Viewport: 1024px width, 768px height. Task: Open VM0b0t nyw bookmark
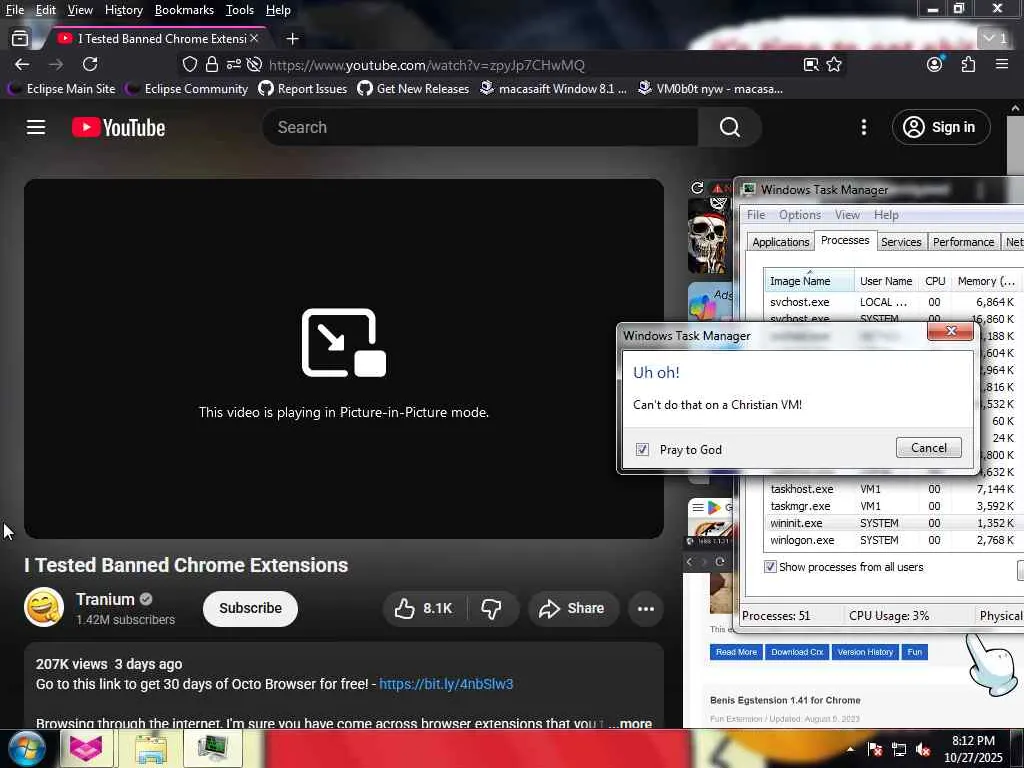(711, 89)
